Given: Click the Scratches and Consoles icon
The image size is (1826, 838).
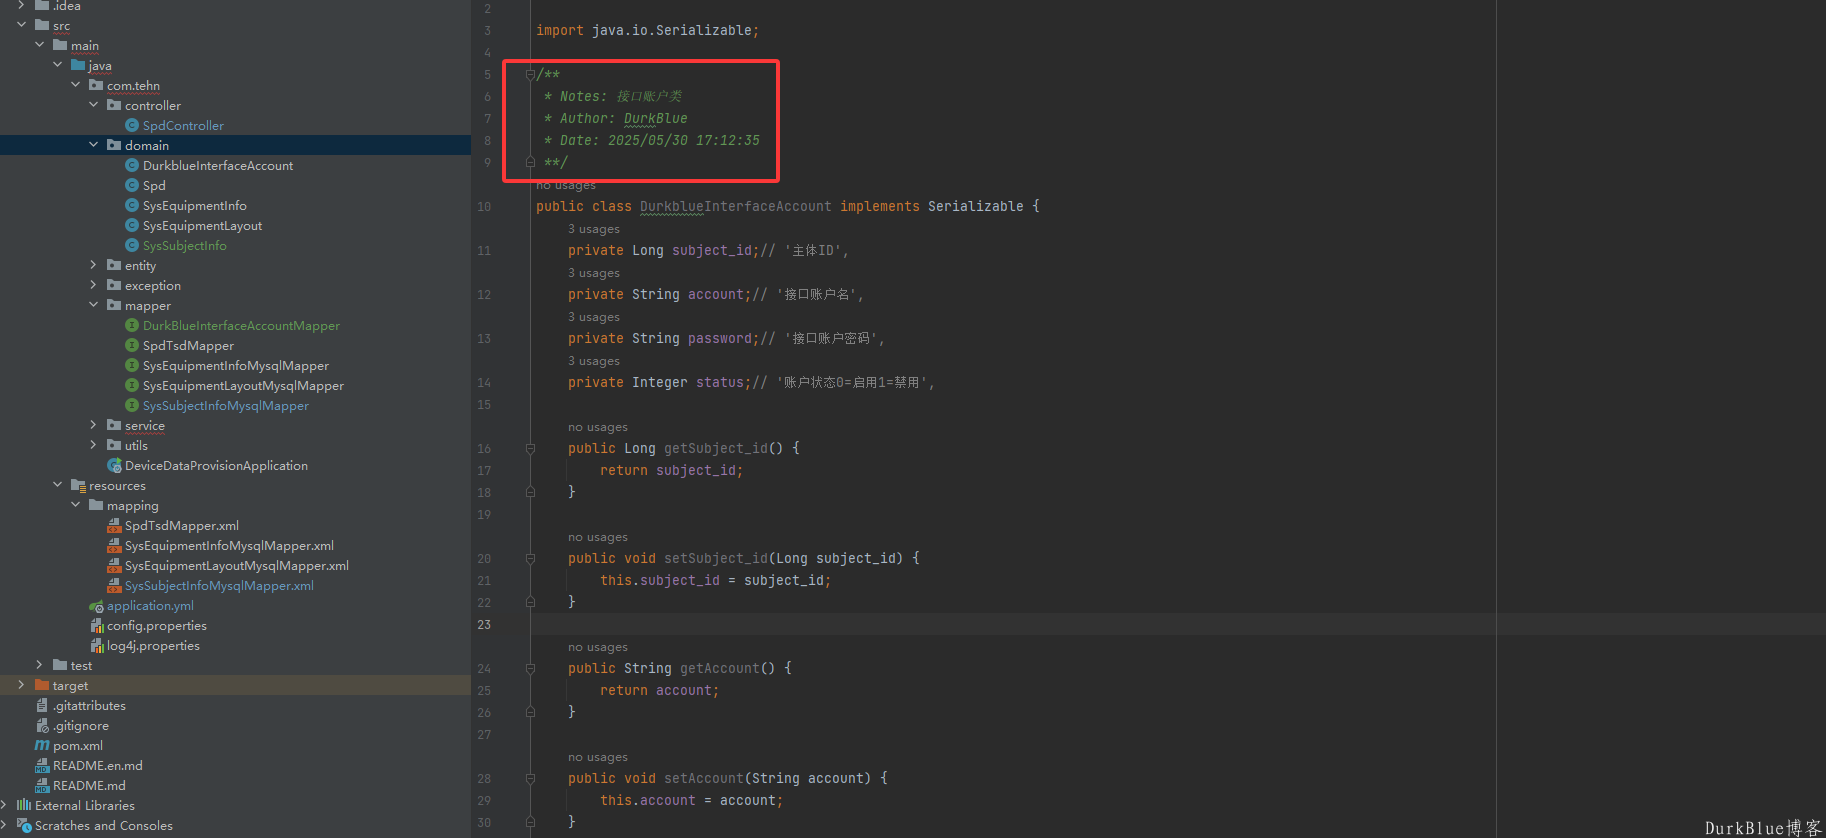Looking at the screenshot, I should click(x=24, y=825).
